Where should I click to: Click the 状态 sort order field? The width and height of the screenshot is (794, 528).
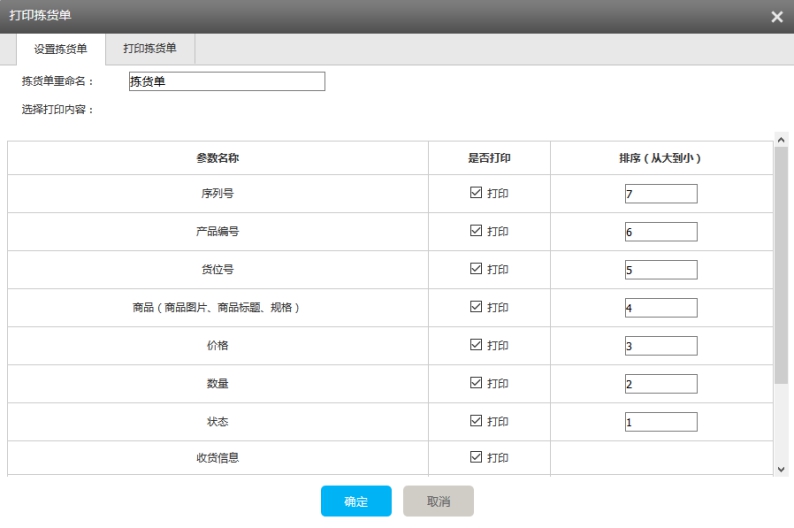click(x=660, y=422)
